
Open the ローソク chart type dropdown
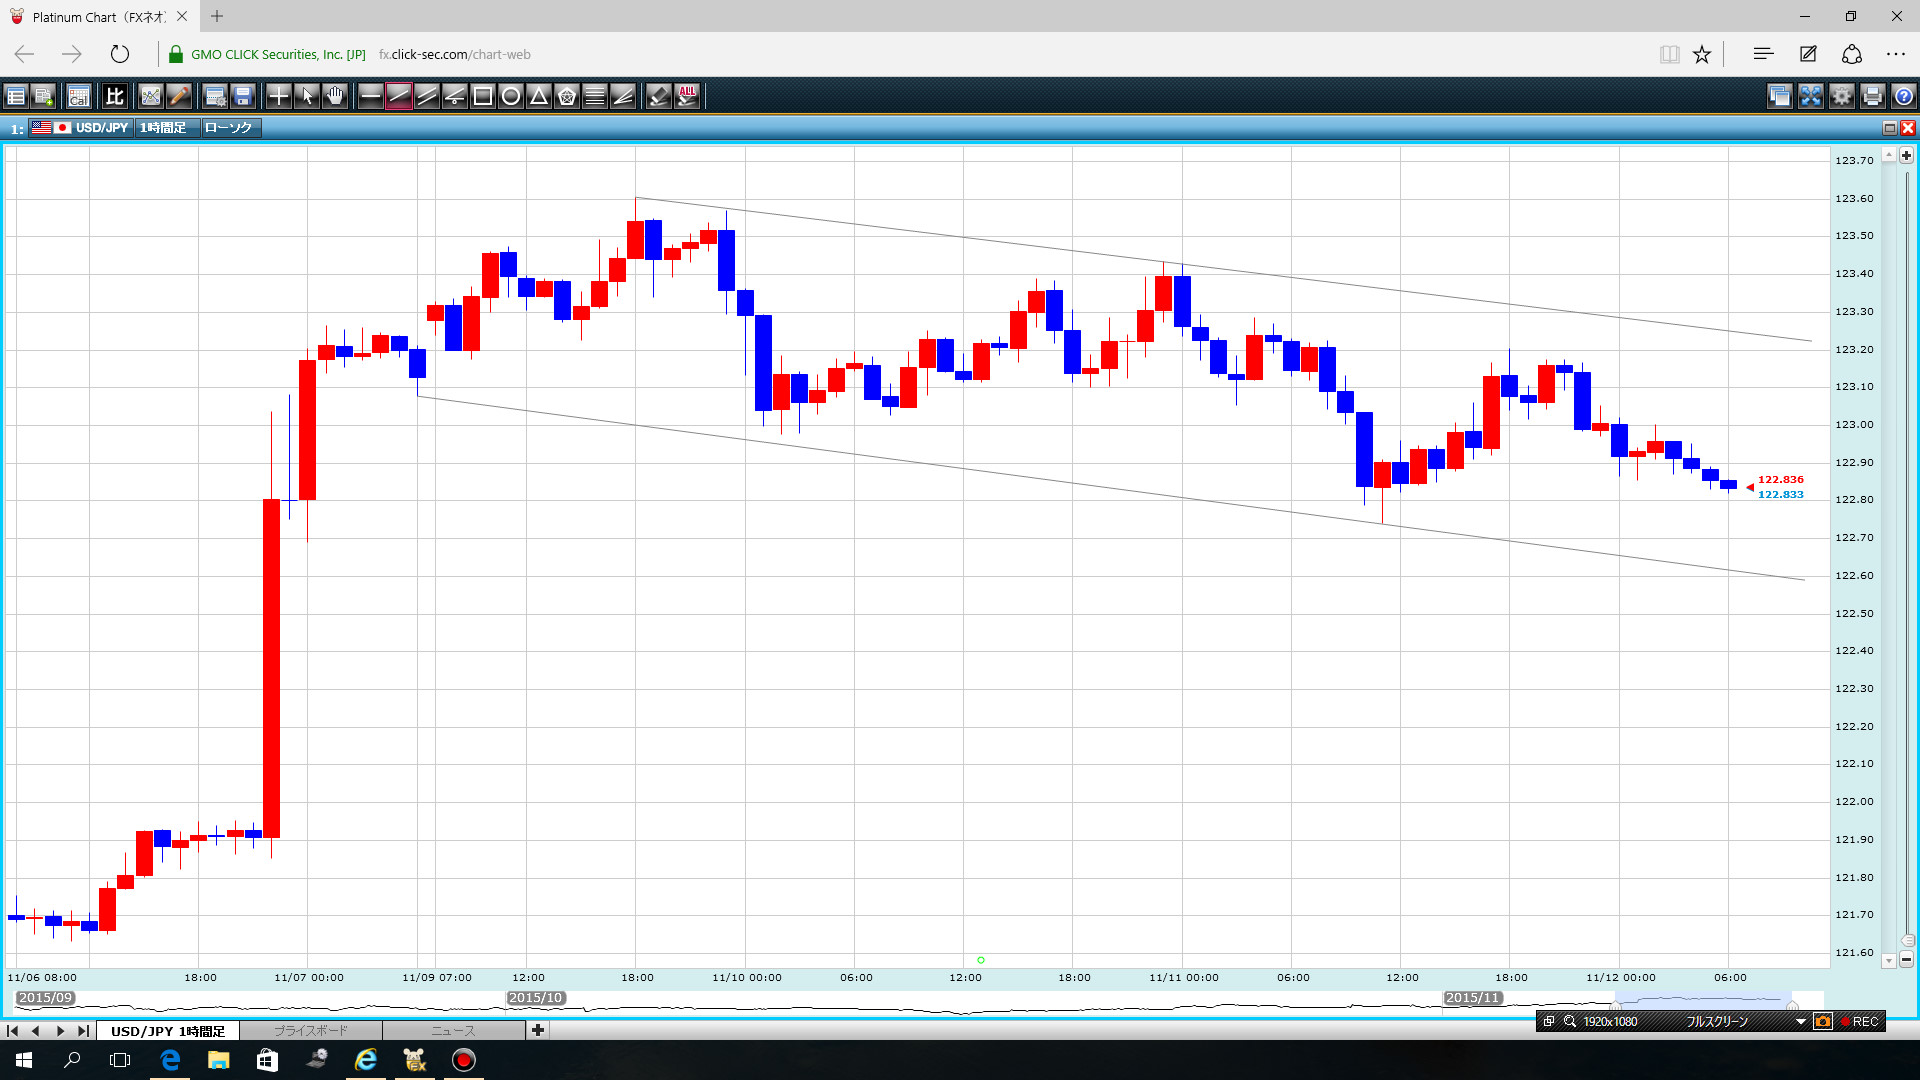click(229, 128)
